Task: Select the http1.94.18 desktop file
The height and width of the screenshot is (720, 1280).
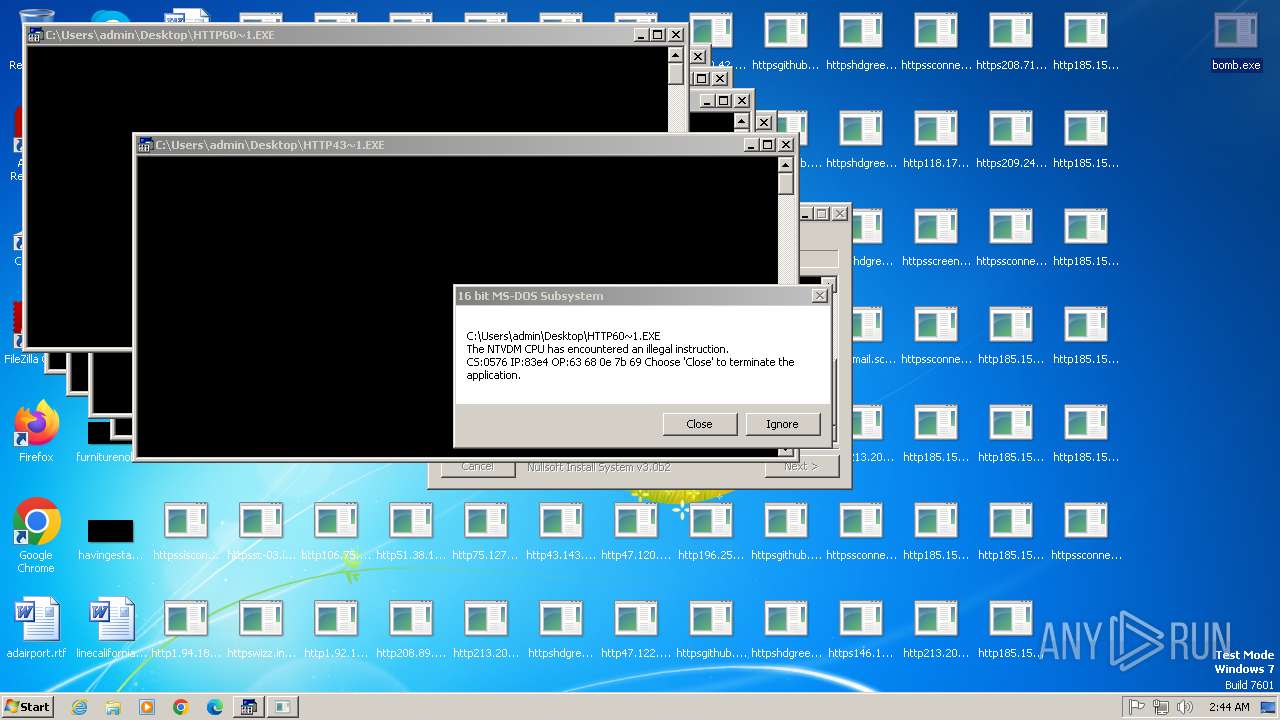Action: pyautogui.click(x=186, y=630)
